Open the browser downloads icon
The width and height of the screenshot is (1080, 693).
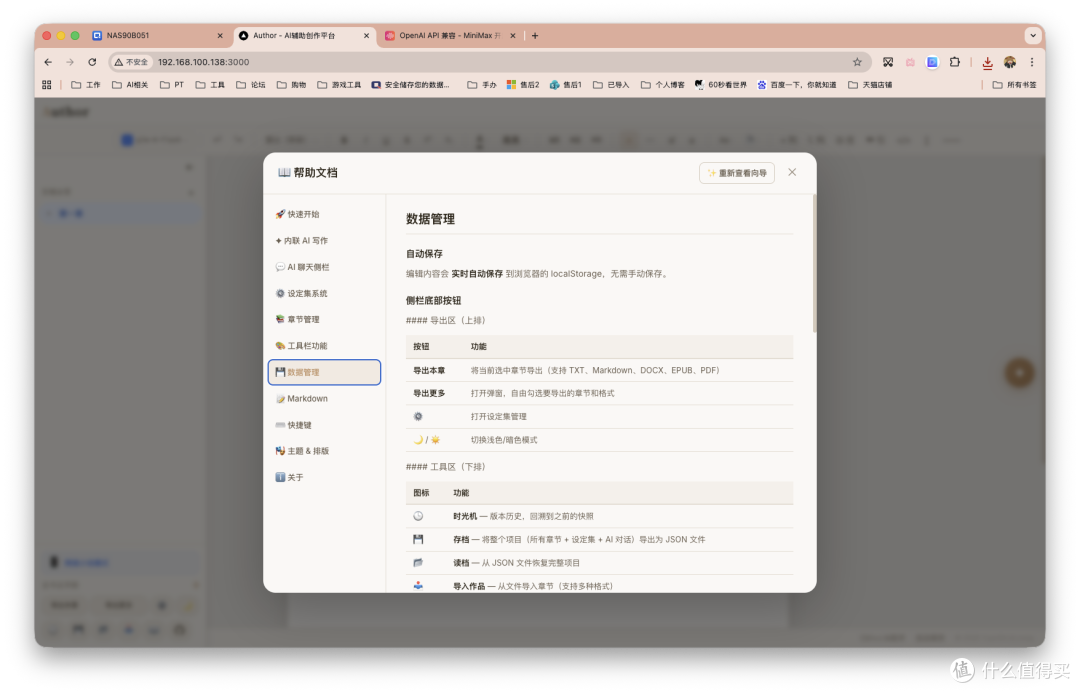click(x=987, y=63)
